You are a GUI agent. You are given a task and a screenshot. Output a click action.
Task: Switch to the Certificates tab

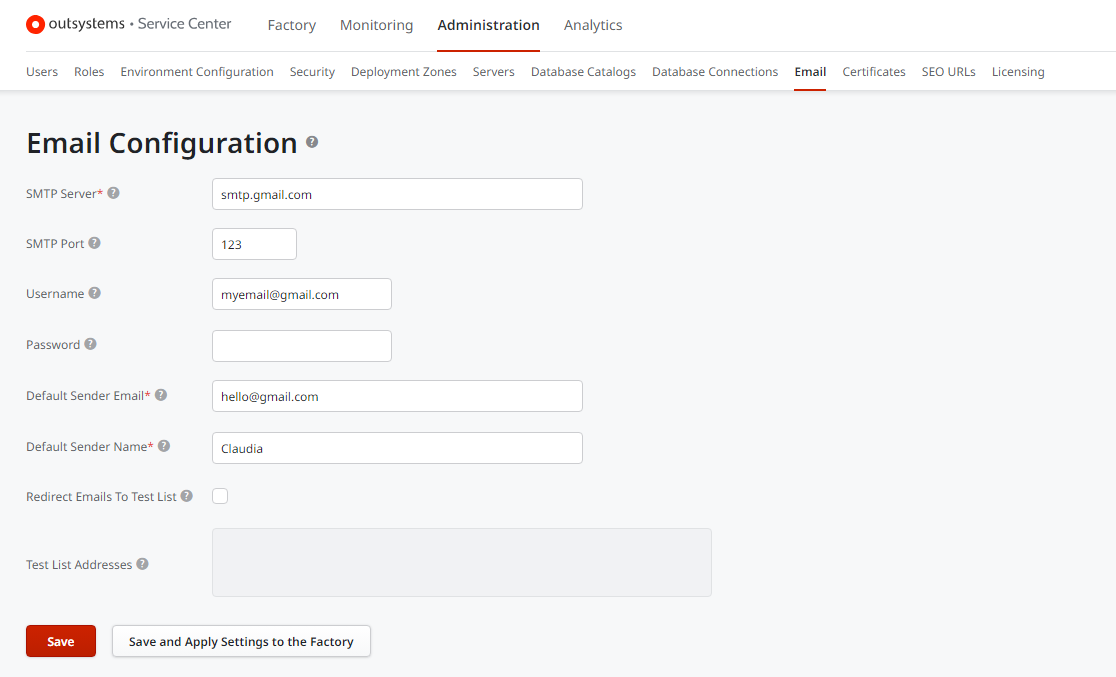[874, 72]
